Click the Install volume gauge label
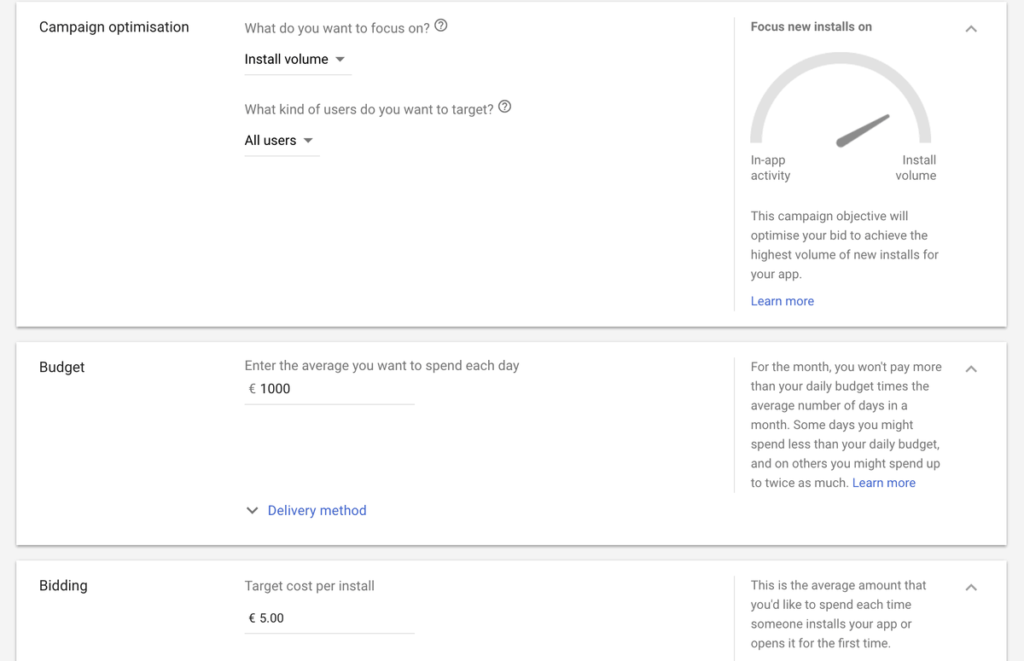The image size is (1024, 661). [916, 168]
